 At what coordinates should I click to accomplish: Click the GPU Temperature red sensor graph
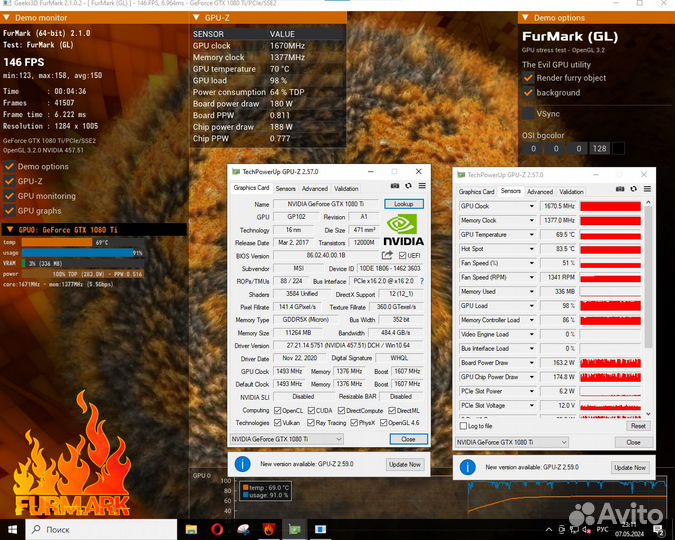tap(610, 235)
